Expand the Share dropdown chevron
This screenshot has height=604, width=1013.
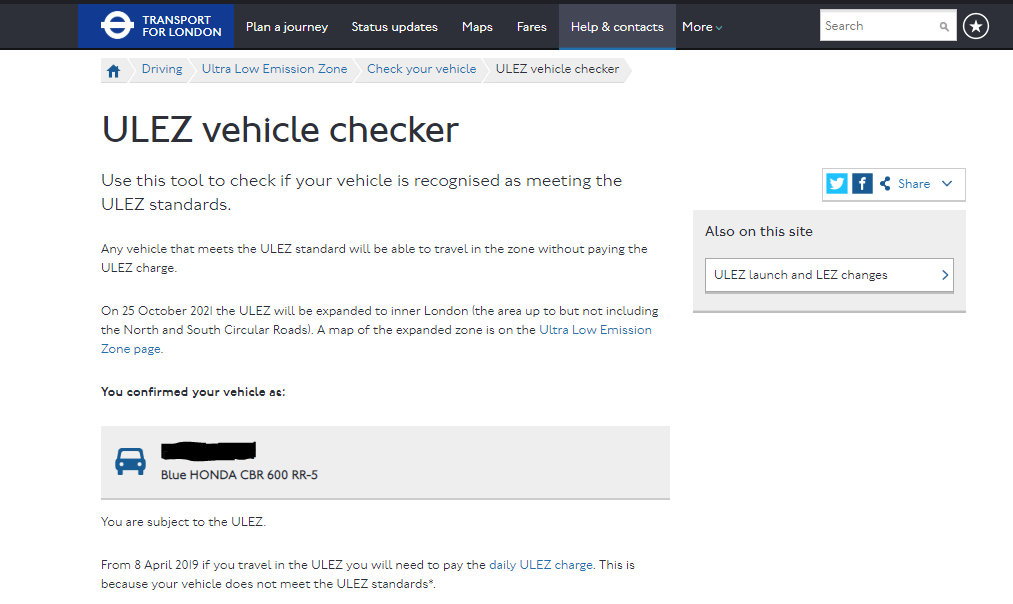click(x=947, y=184)
